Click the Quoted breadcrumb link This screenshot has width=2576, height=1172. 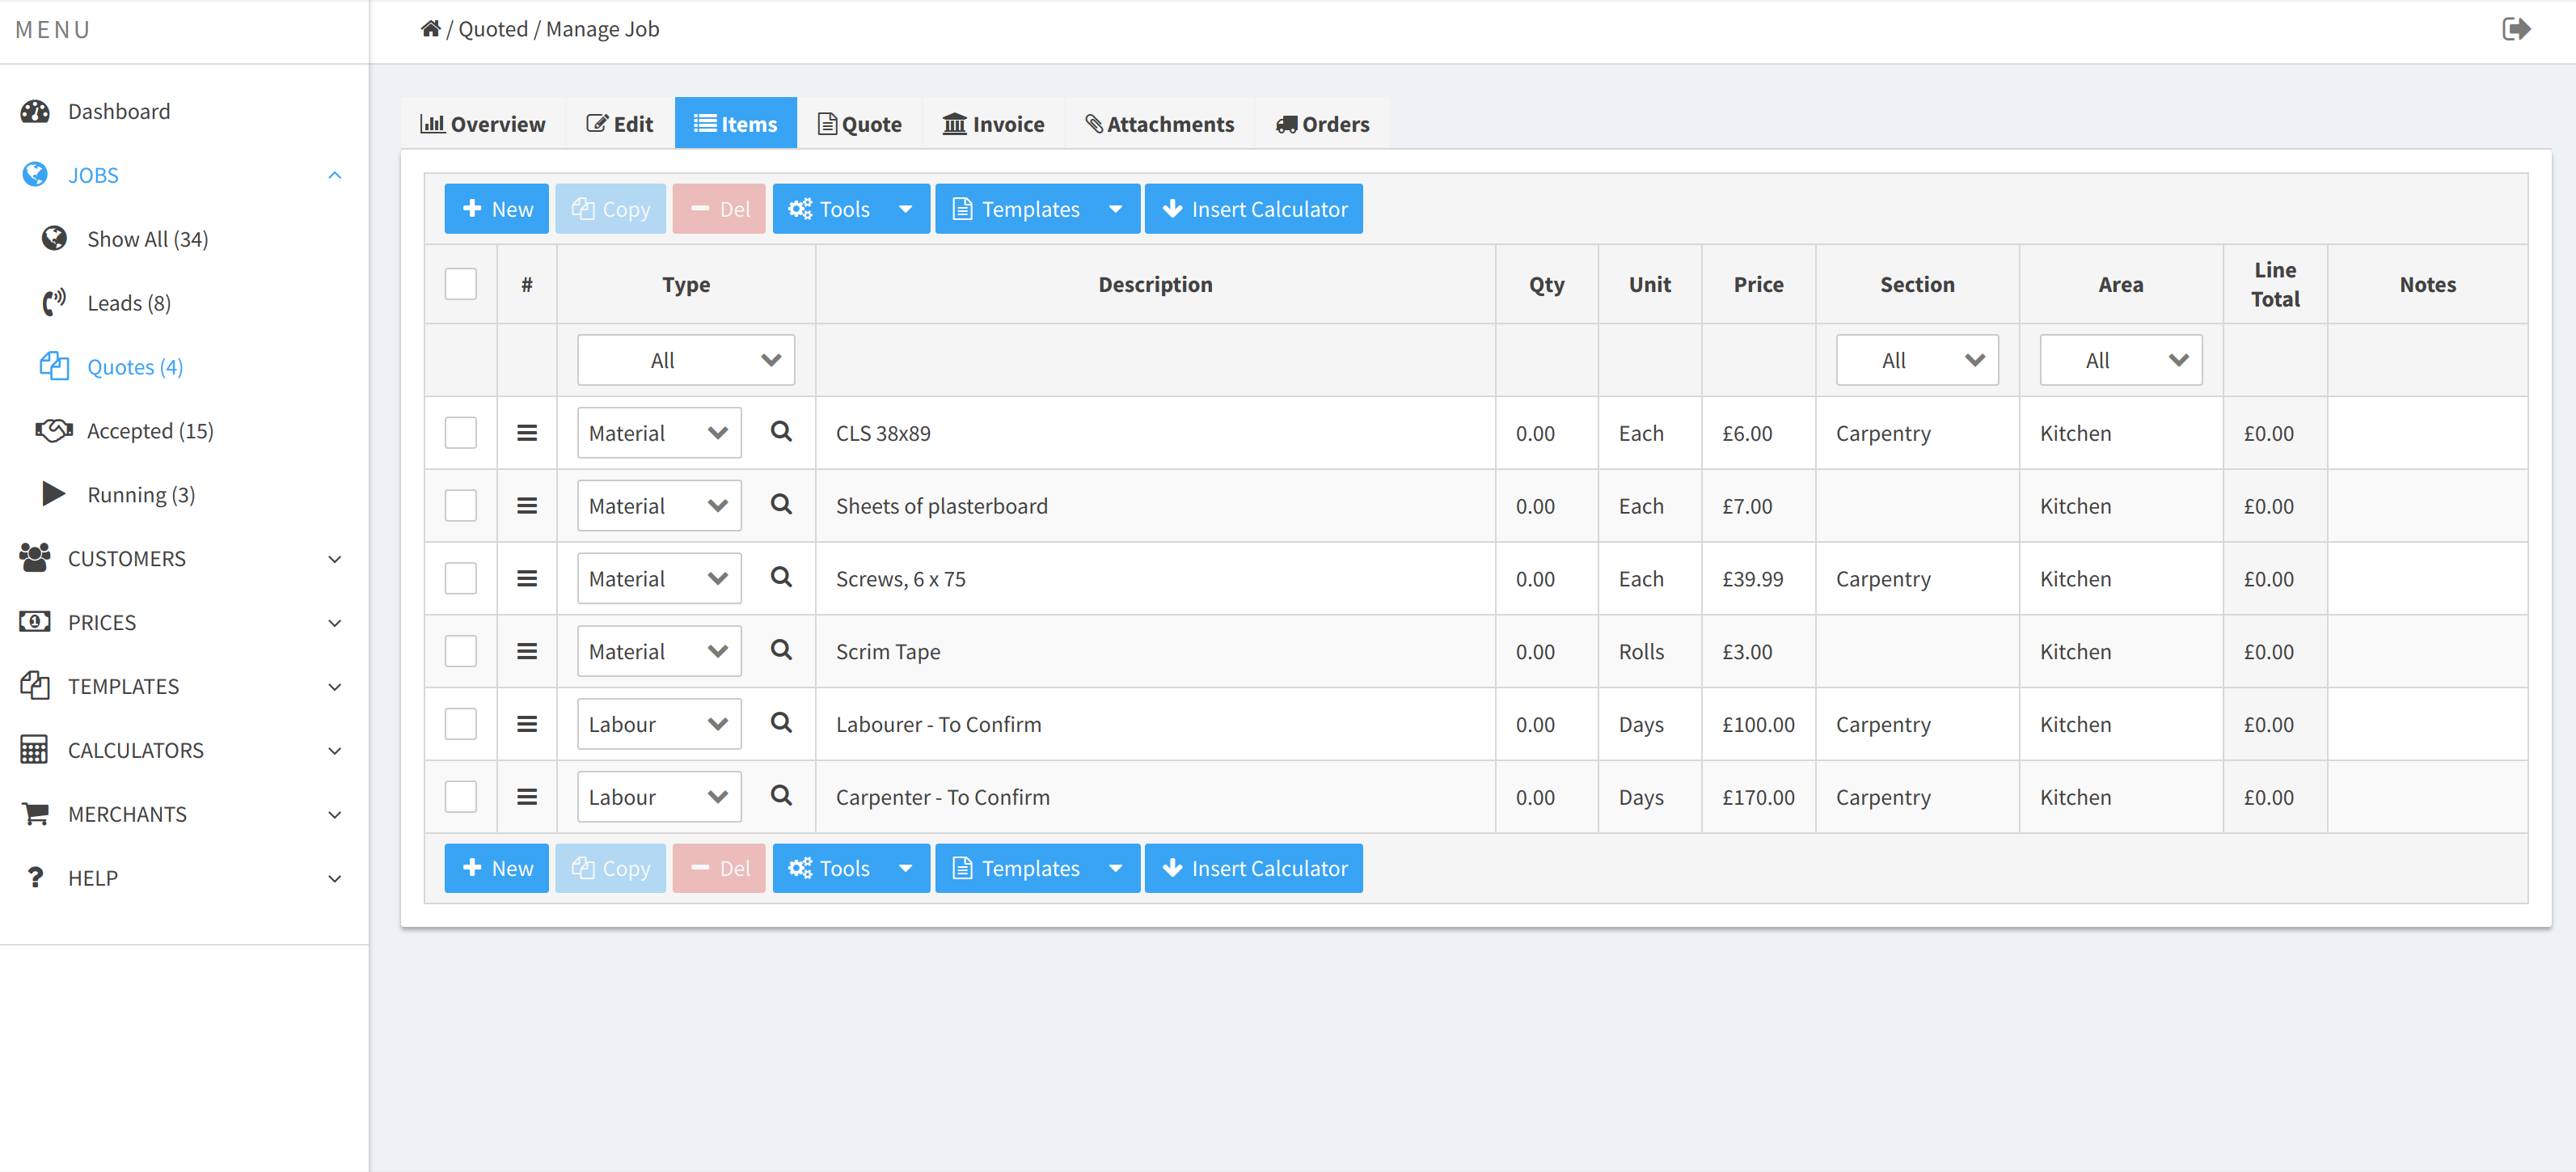point(493,29)
